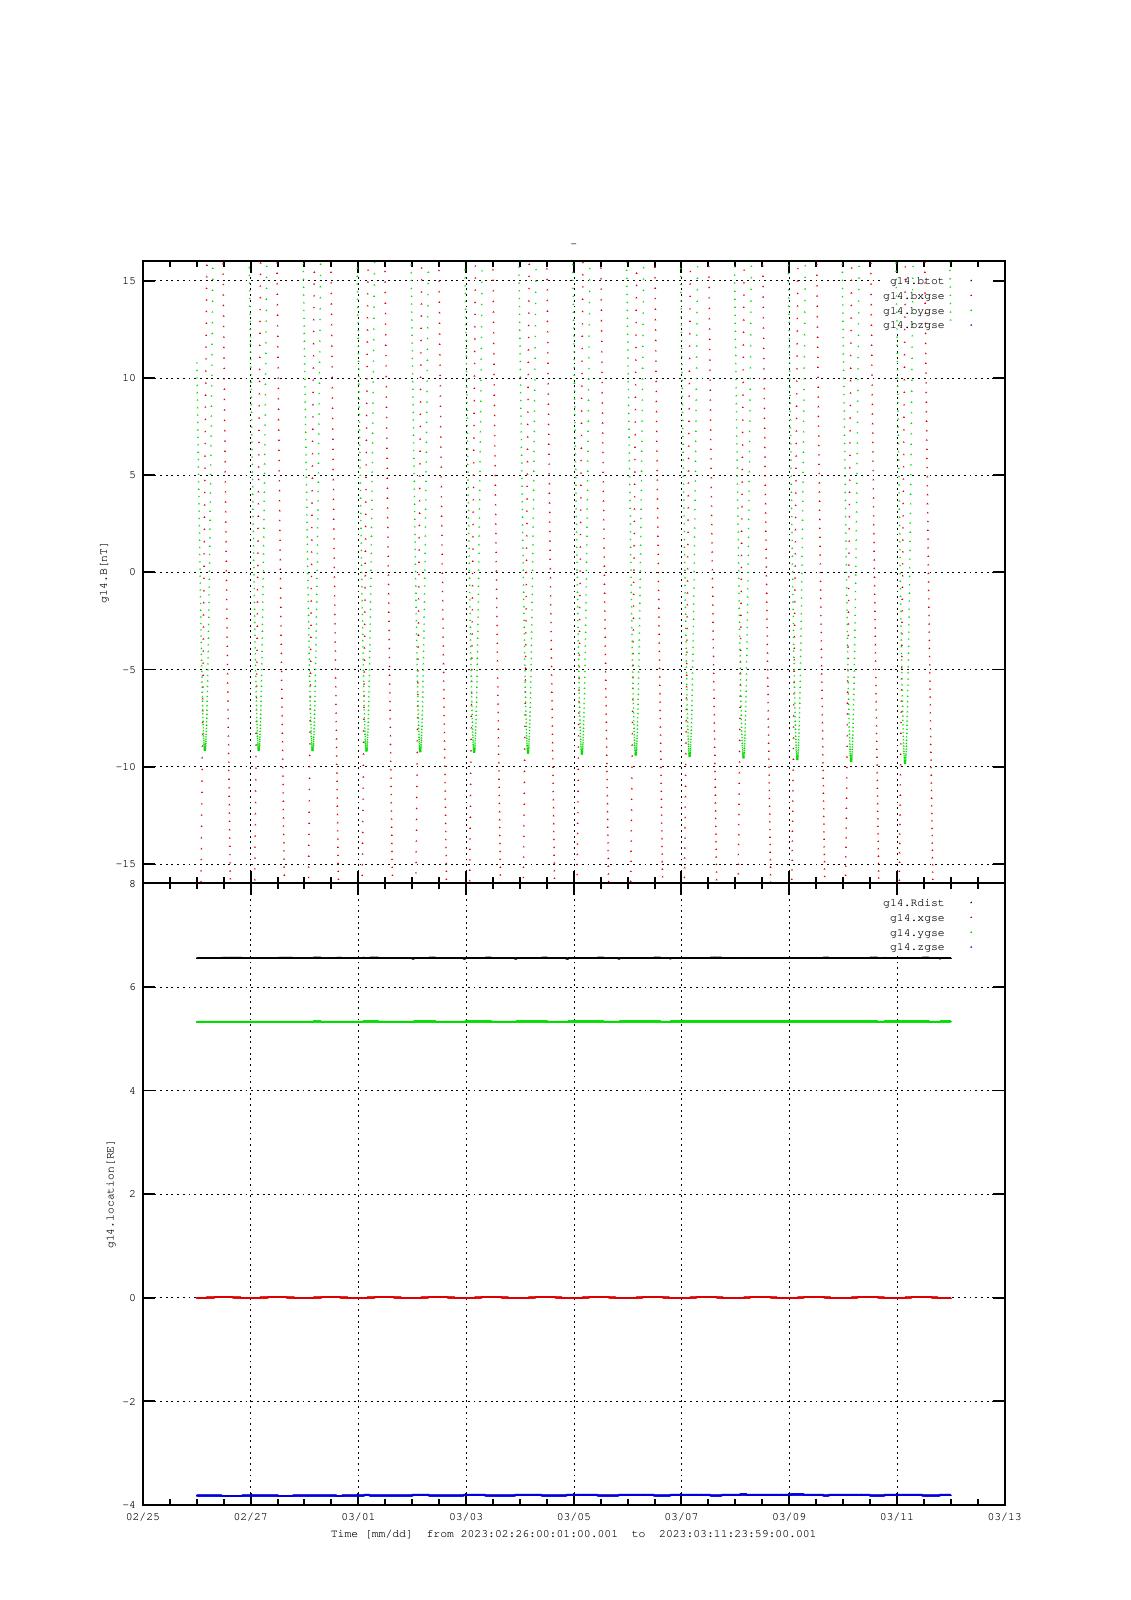Pick the g14.bygse legend label
This screenshot has height=1600, width=1131.
(913, 311)
